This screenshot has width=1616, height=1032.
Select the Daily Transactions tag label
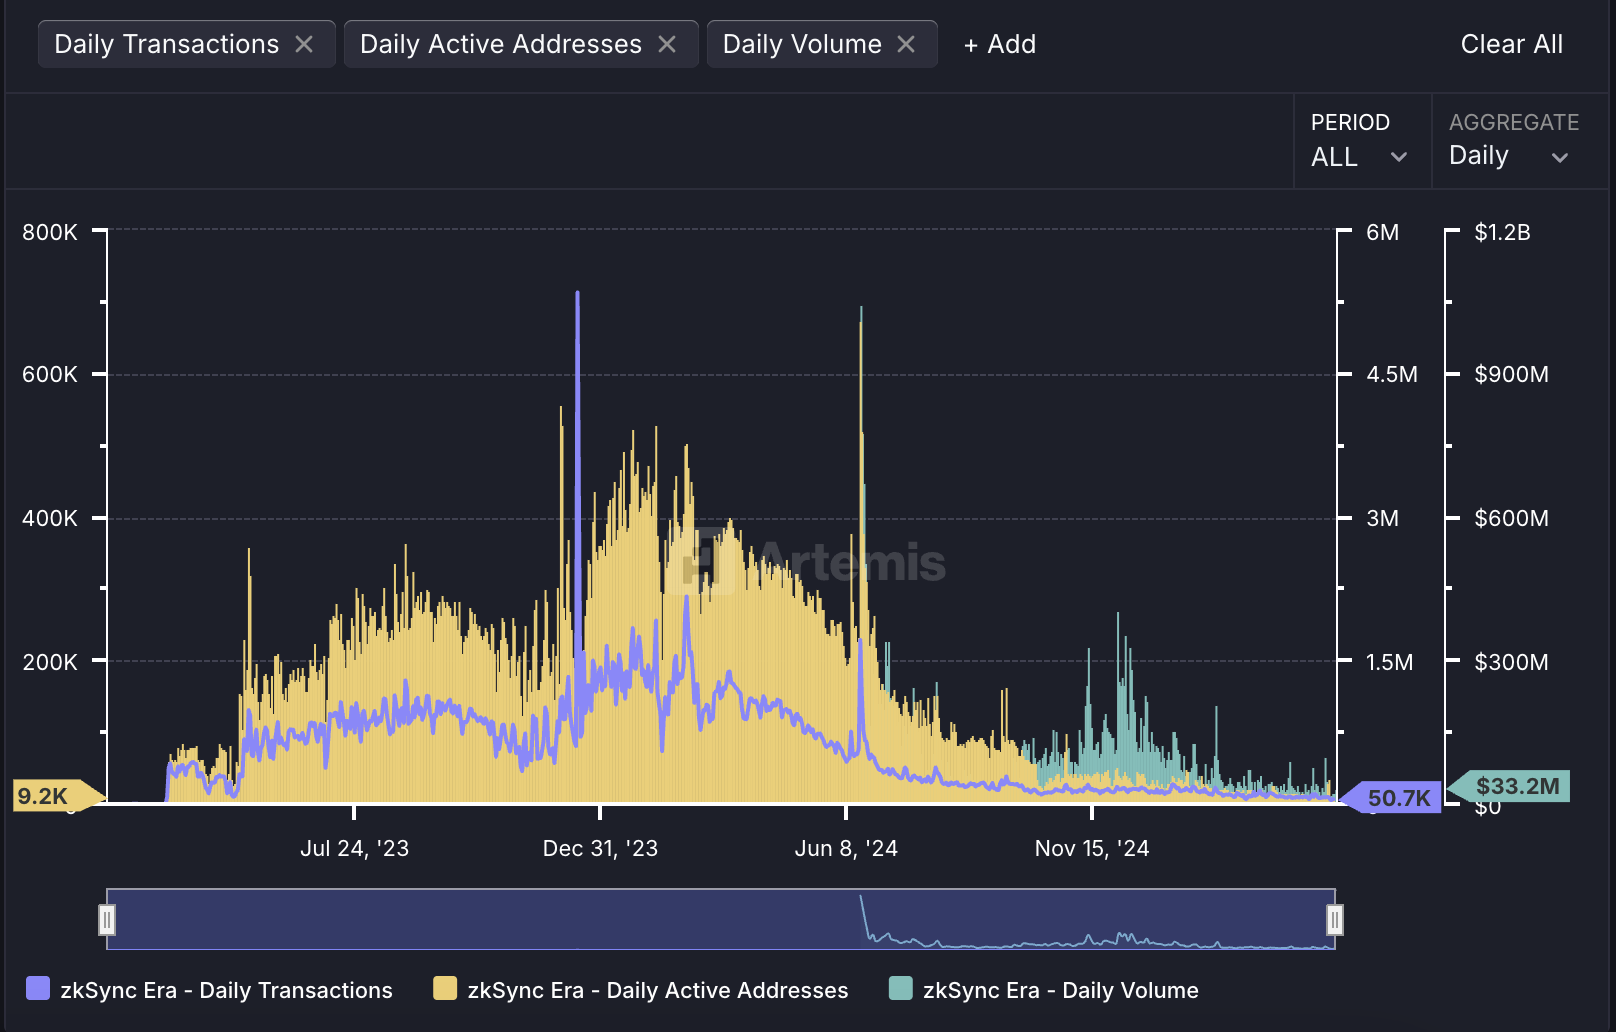[x=166, y=44]
